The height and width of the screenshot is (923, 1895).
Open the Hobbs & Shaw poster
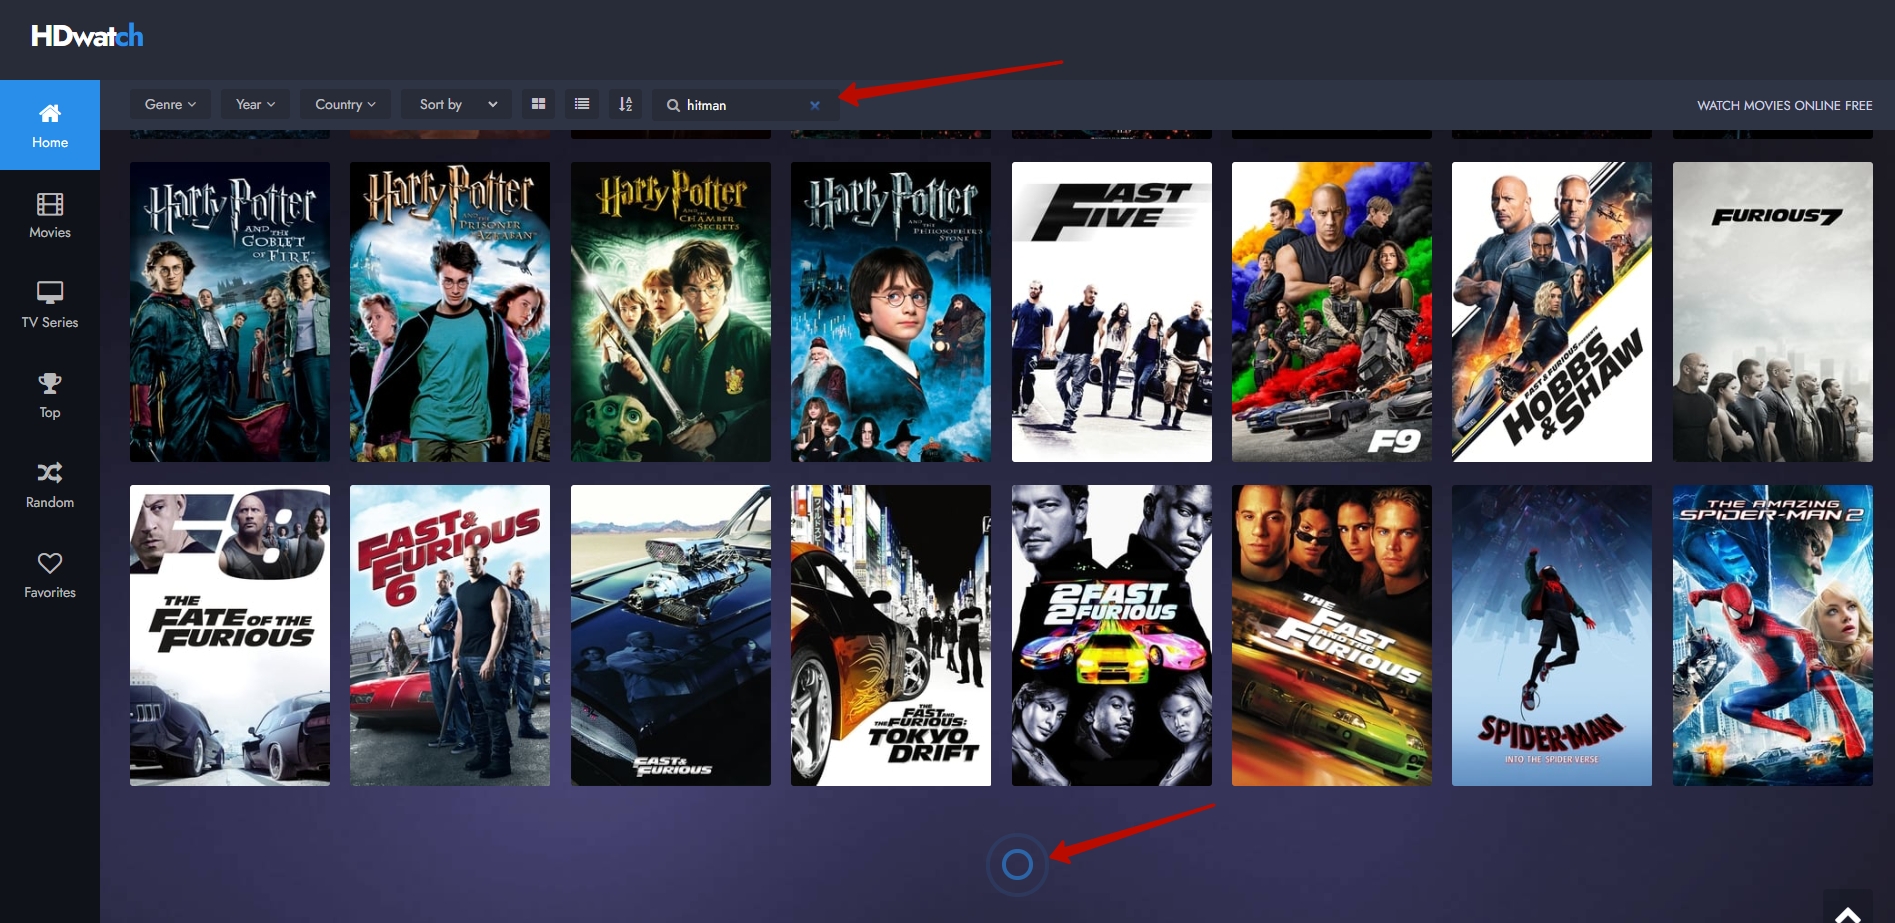tap(1552, 312)
